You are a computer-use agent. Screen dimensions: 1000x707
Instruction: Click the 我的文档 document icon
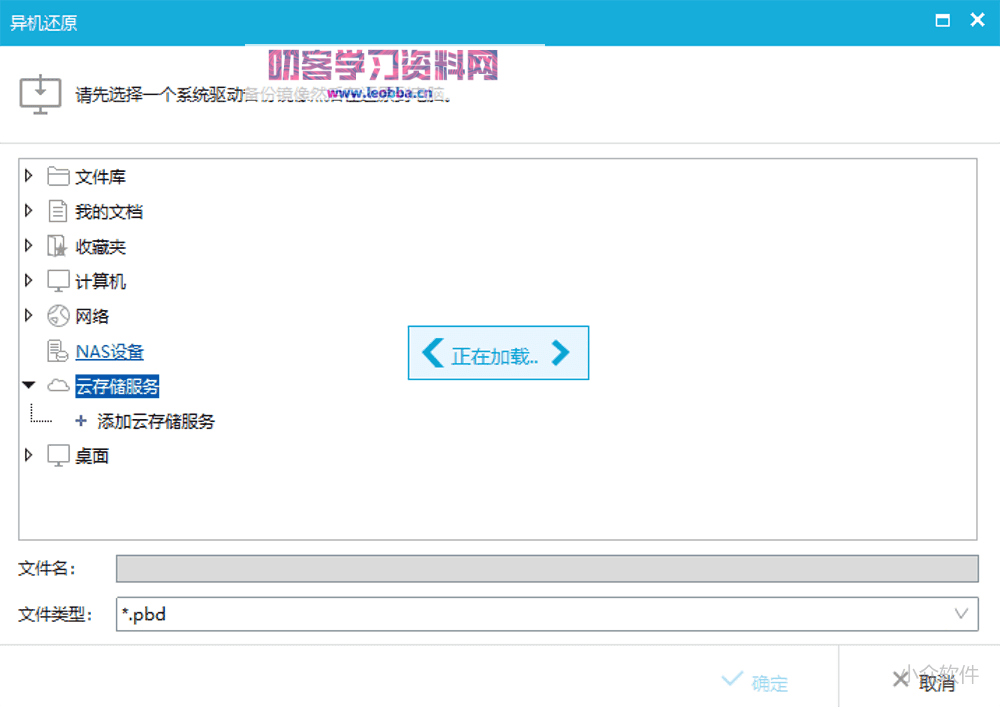coord(57,211)
